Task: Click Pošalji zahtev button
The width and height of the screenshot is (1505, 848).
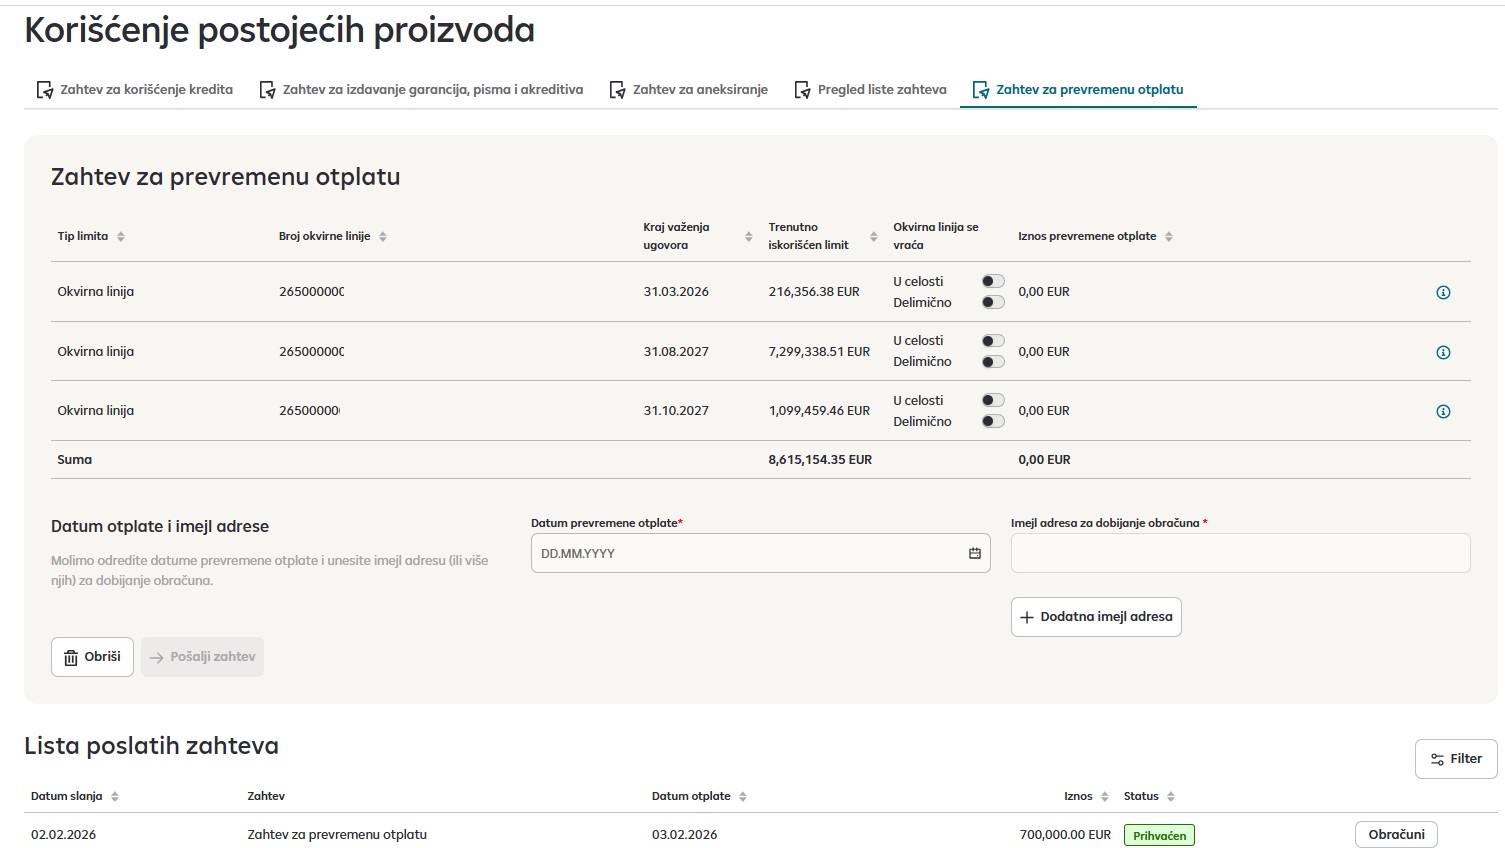Action: click(x=202, y=657)
